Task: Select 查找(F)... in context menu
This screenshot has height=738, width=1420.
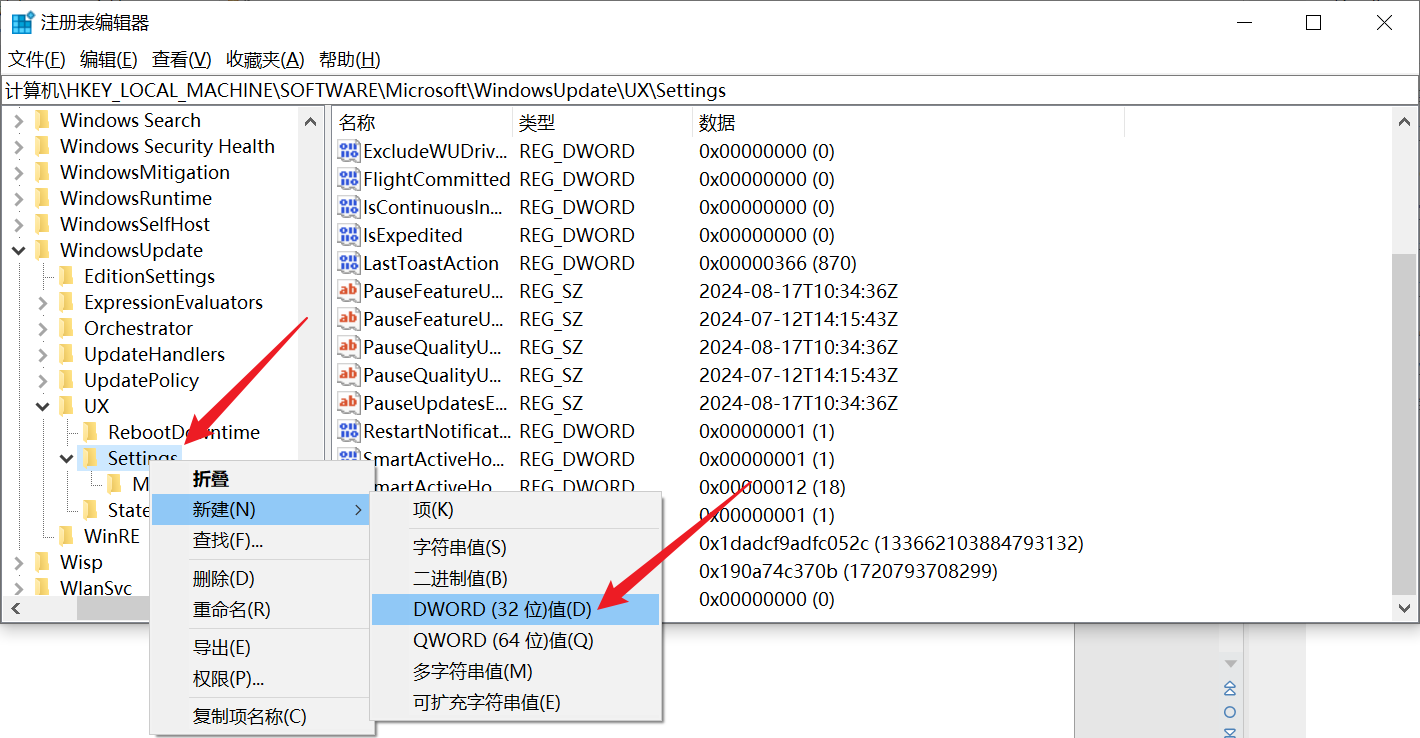Action: click(261, 541)
